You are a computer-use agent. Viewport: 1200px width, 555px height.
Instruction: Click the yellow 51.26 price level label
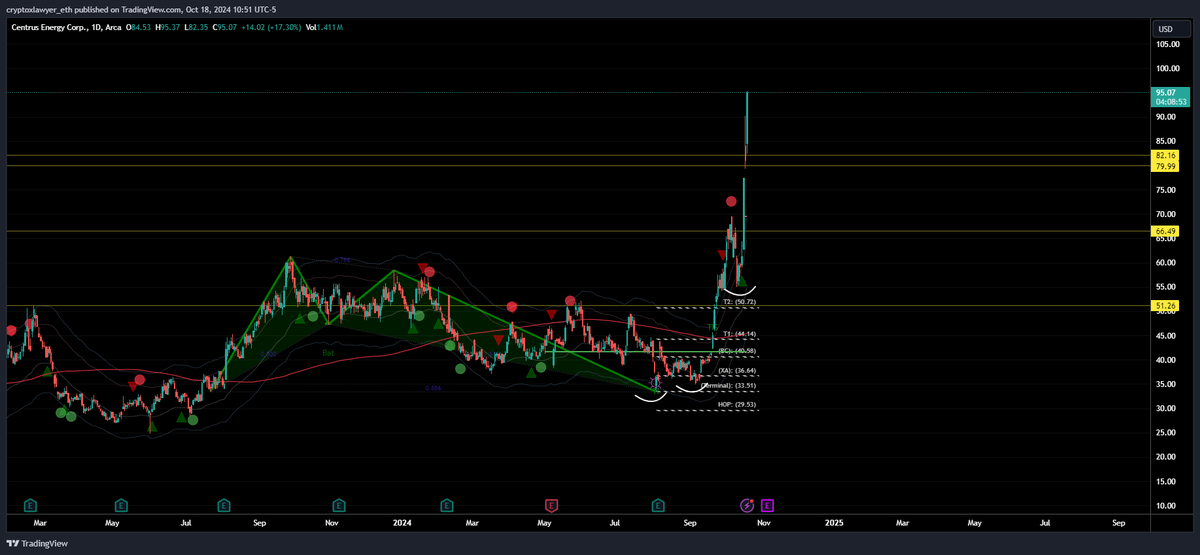tap(1164, 306)
